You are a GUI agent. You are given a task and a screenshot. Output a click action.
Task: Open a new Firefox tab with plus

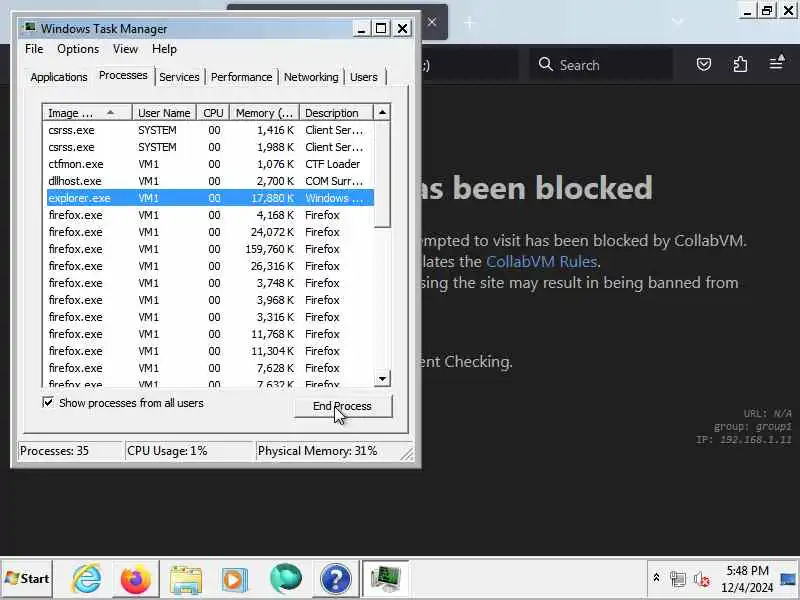(x=469, y=22)
